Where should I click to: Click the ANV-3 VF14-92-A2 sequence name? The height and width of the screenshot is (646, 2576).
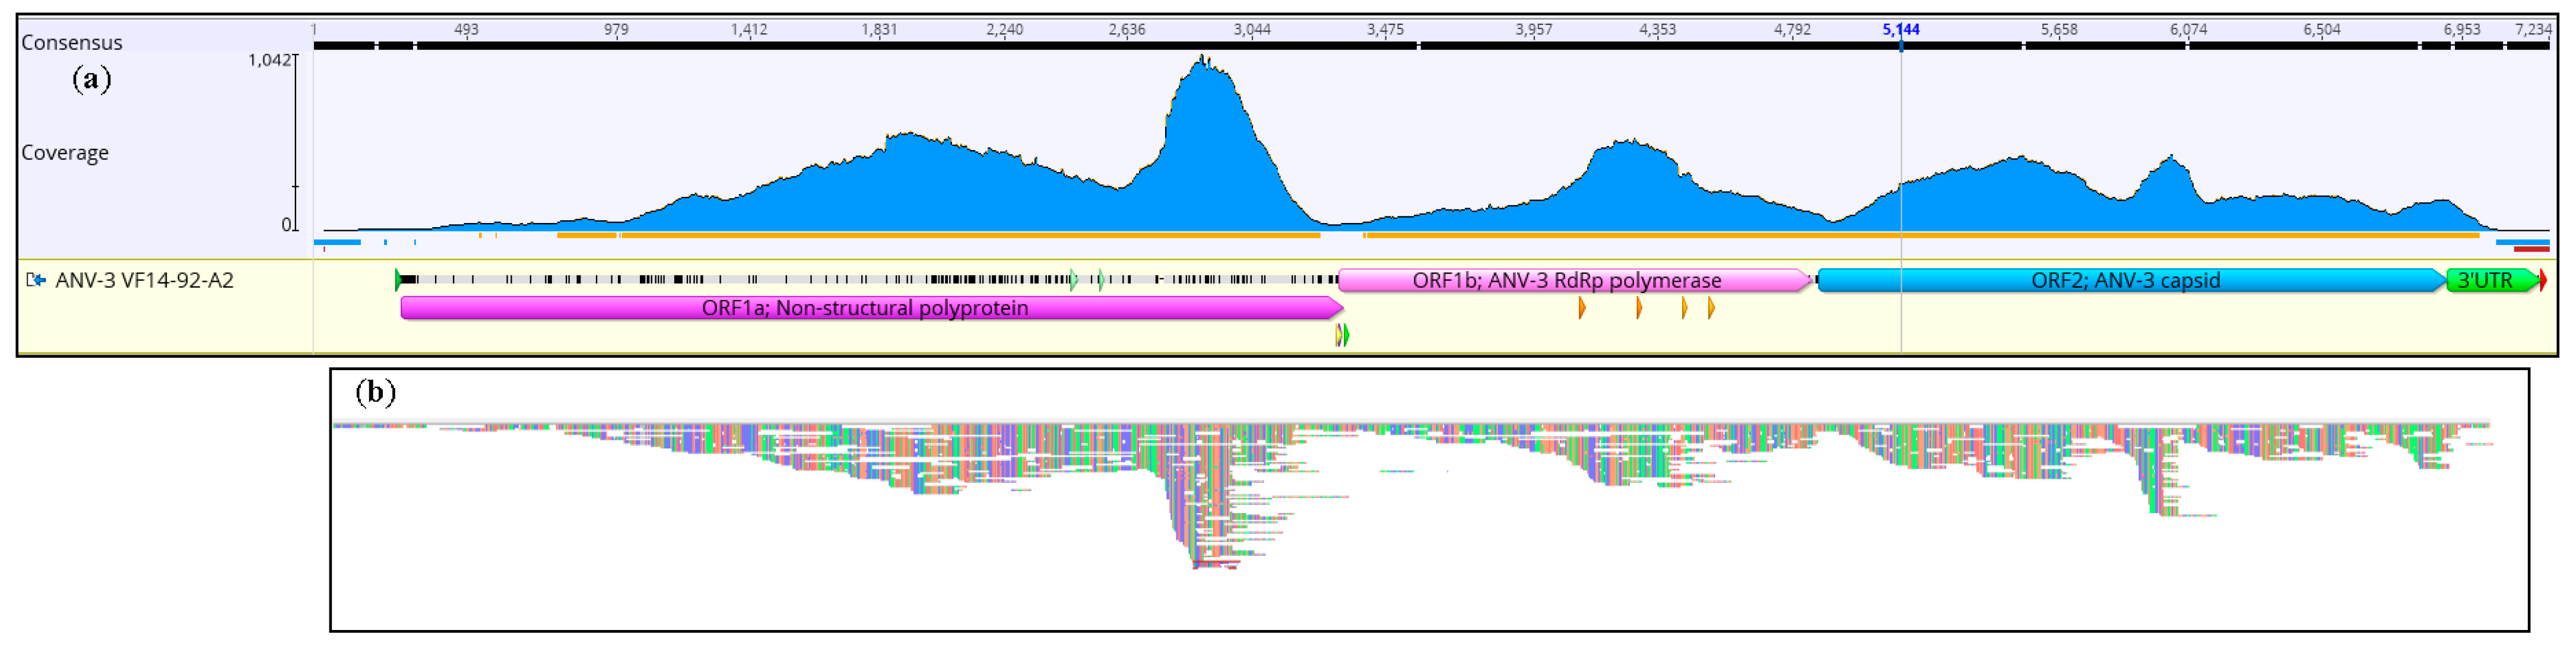pos(144,281)
